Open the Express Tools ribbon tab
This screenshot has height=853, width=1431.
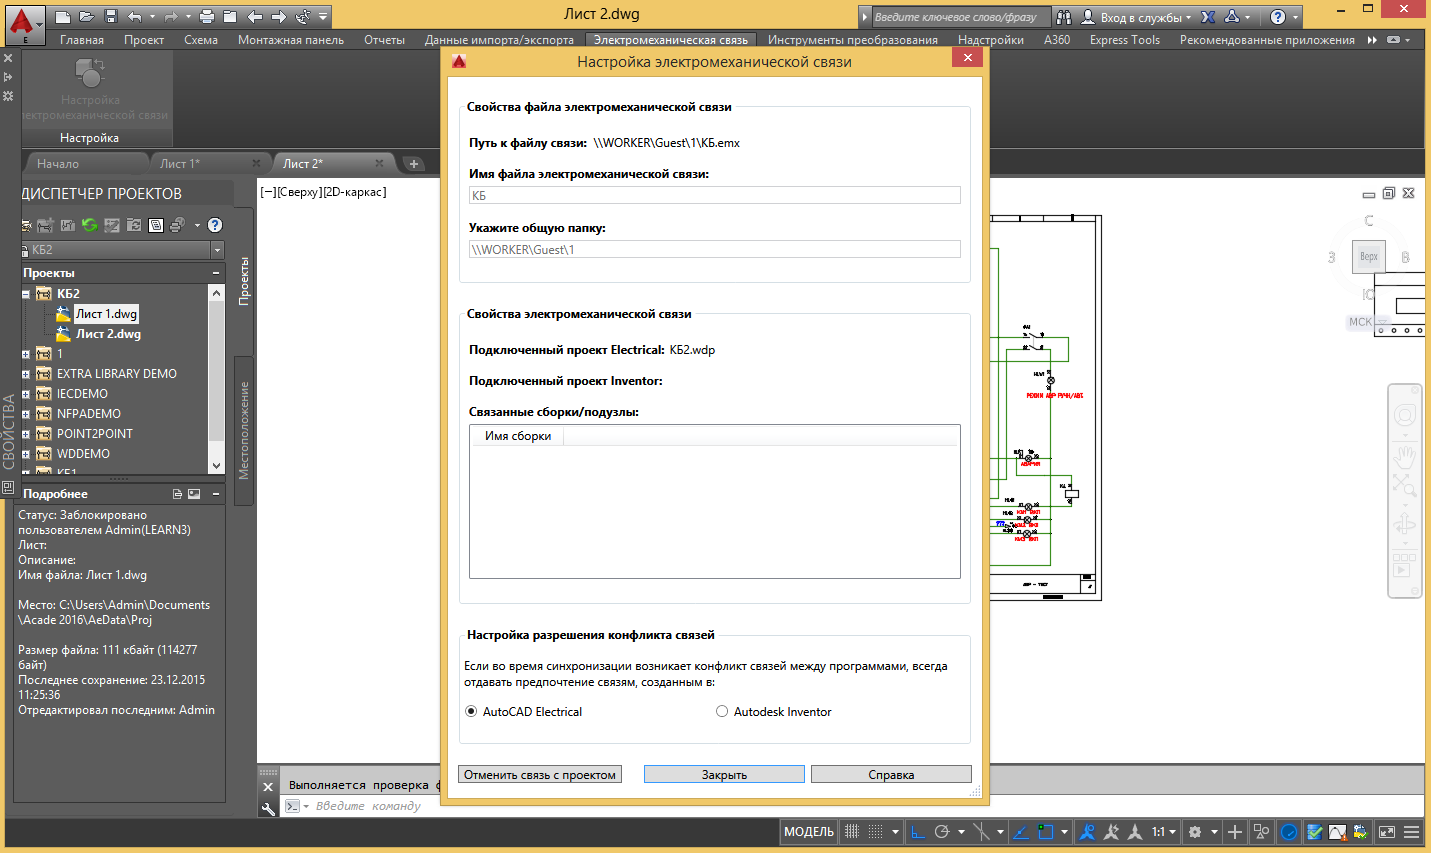(1125, 40)
